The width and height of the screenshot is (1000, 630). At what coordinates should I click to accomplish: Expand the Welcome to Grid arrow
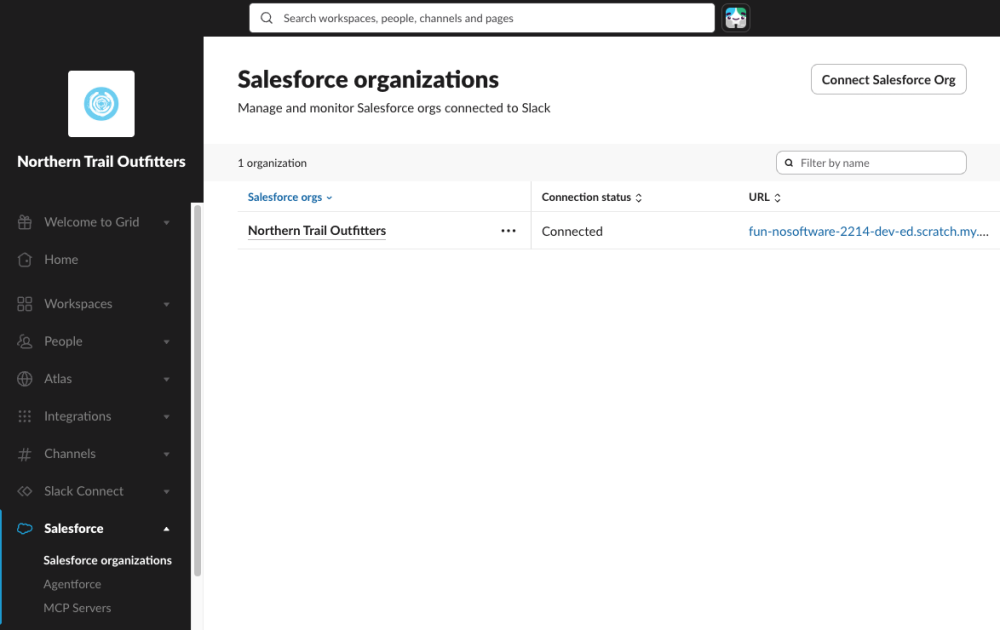(x=166, y=223)
